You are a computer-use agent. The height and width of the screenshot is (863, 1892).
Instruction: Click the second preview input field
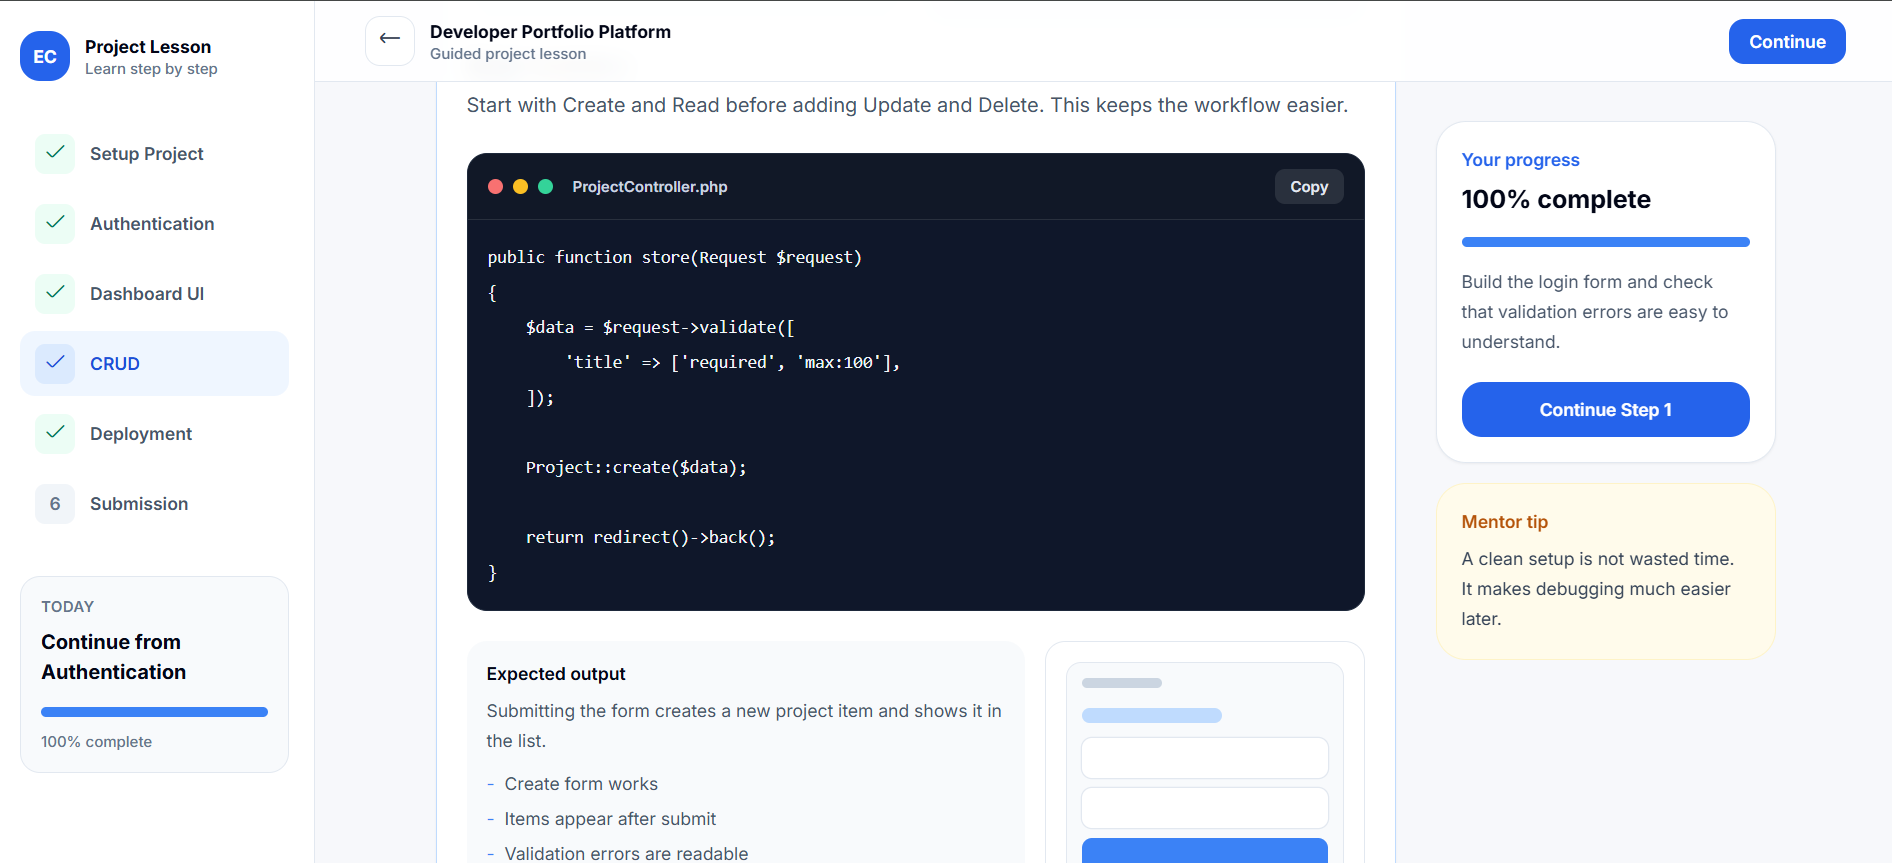coord(1204,808)
